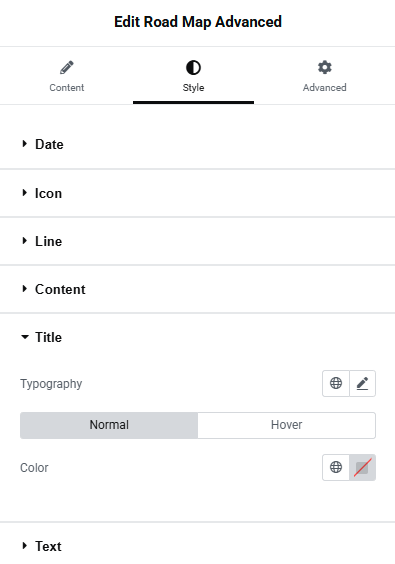Click the Edit Road Map Advanced heading
This screenshot has width=395, height=564.
point(198,22)
